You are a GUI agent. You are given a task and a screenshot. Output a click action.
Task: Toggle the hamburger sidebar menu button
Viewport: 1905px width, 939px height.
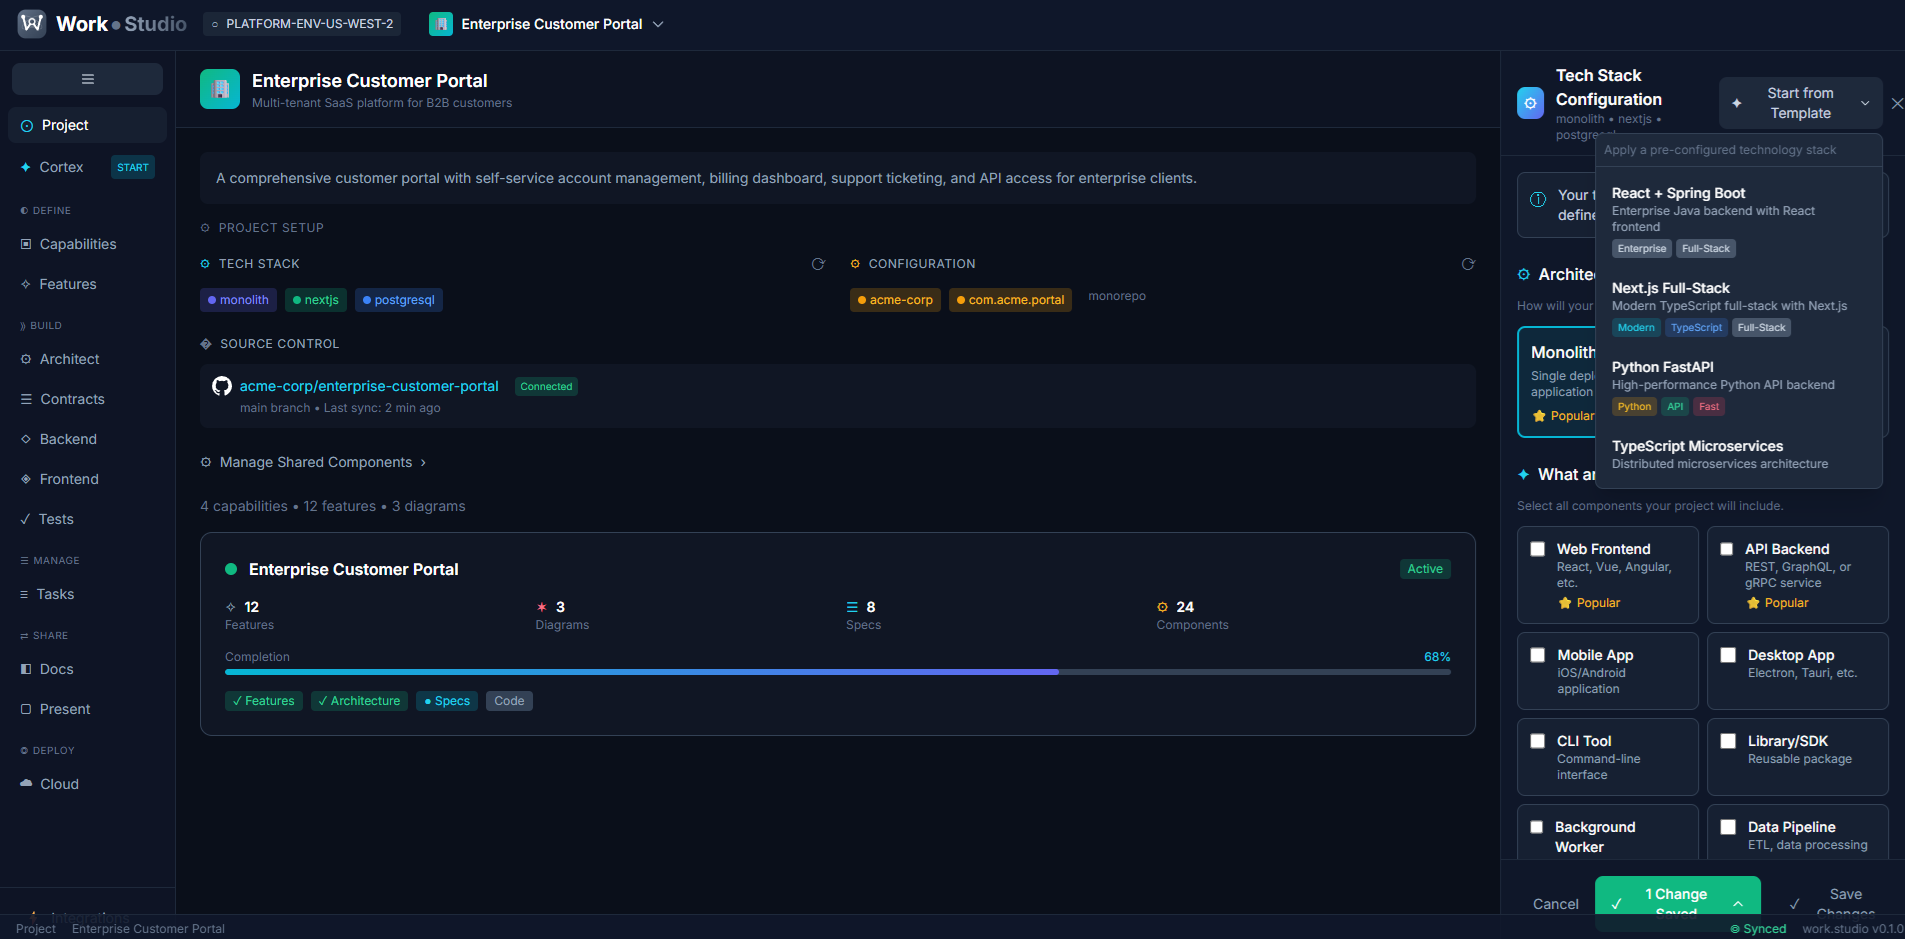pos(88,79)
